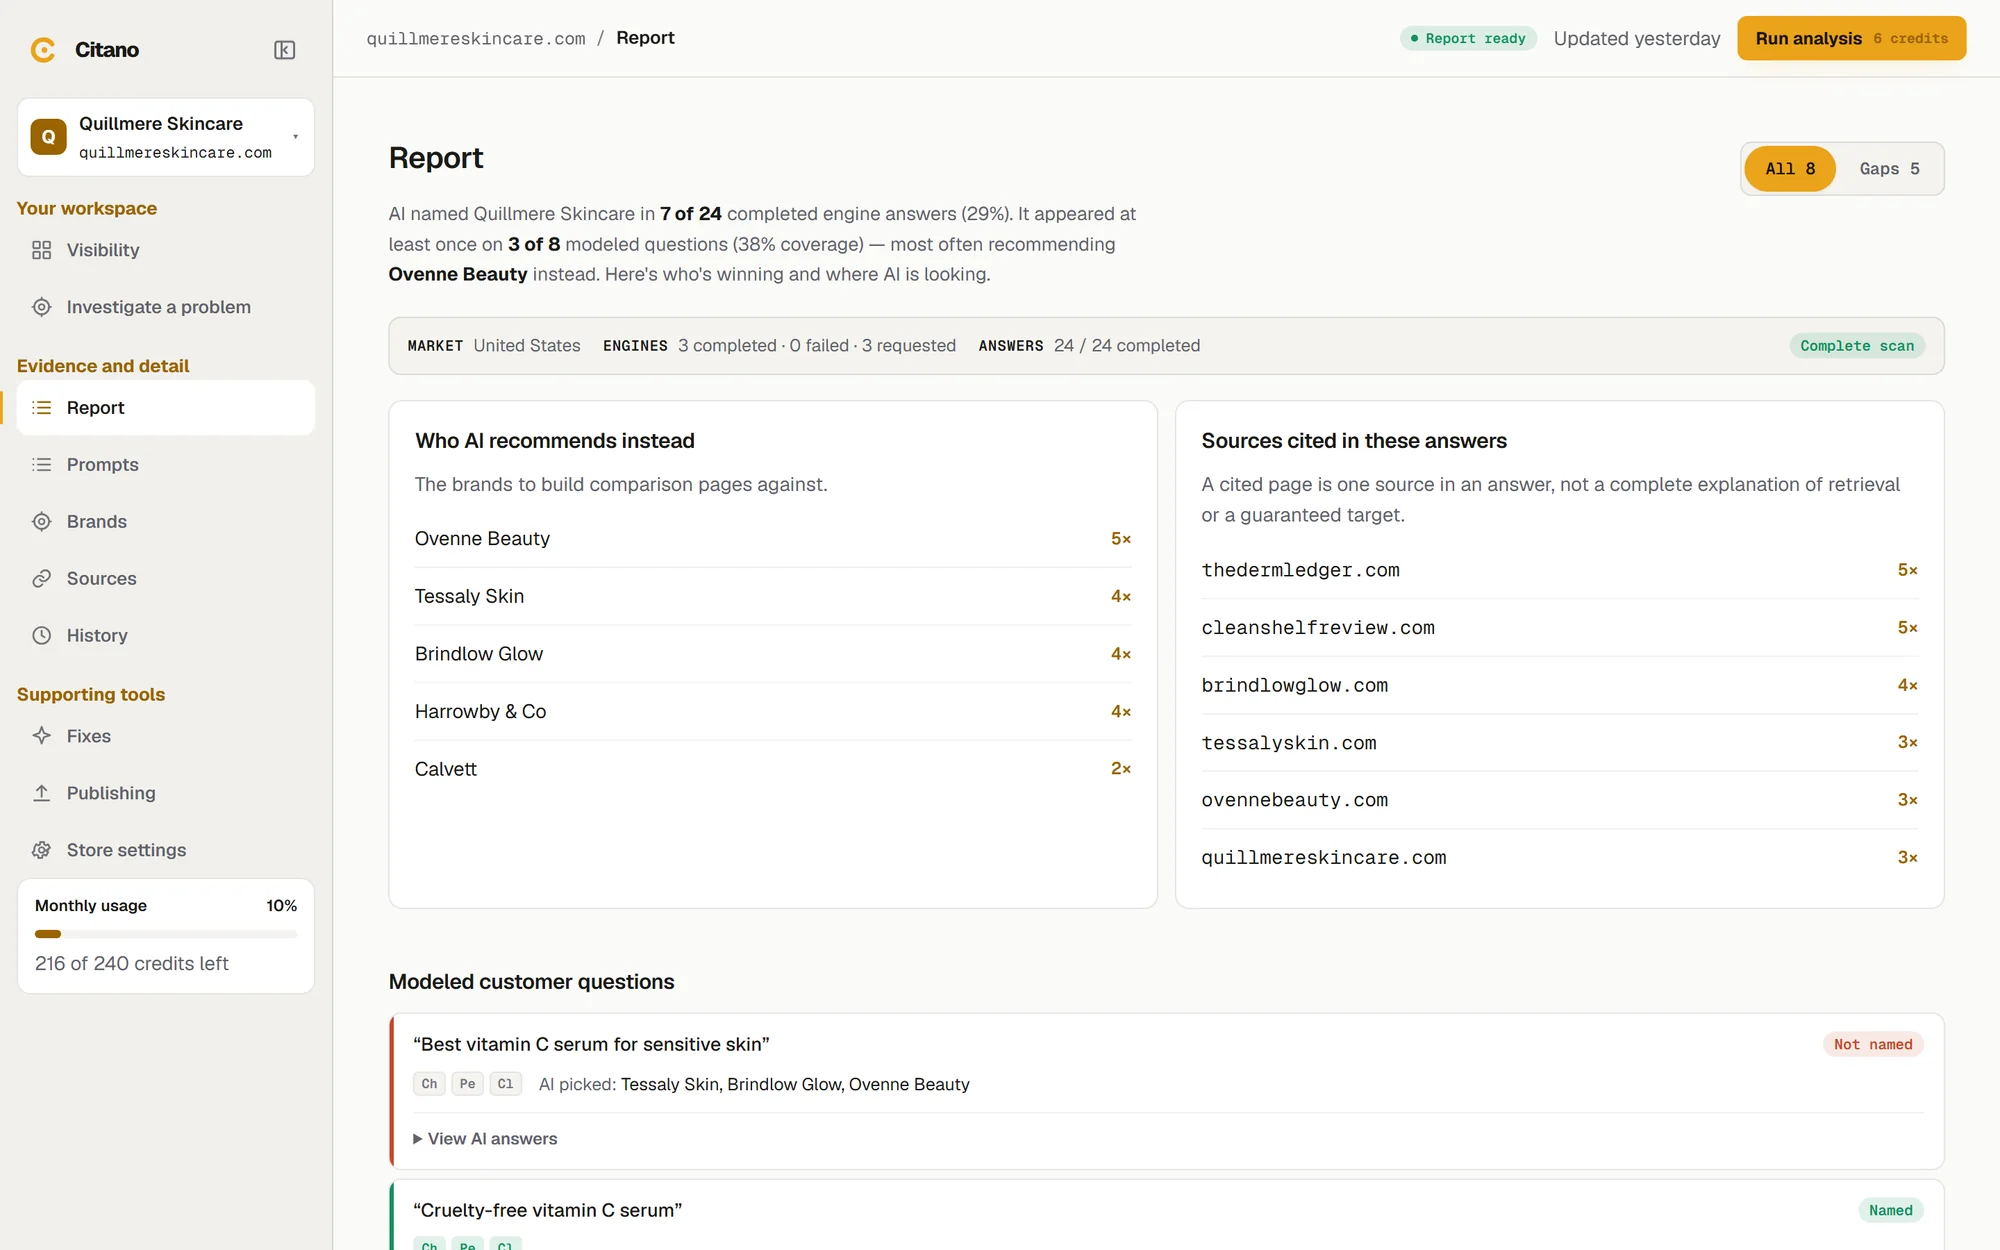Click the Cl engine chip for sensitive skin
Image resolution: width=2000 pixels, height=1250 pixels.
505,1084
